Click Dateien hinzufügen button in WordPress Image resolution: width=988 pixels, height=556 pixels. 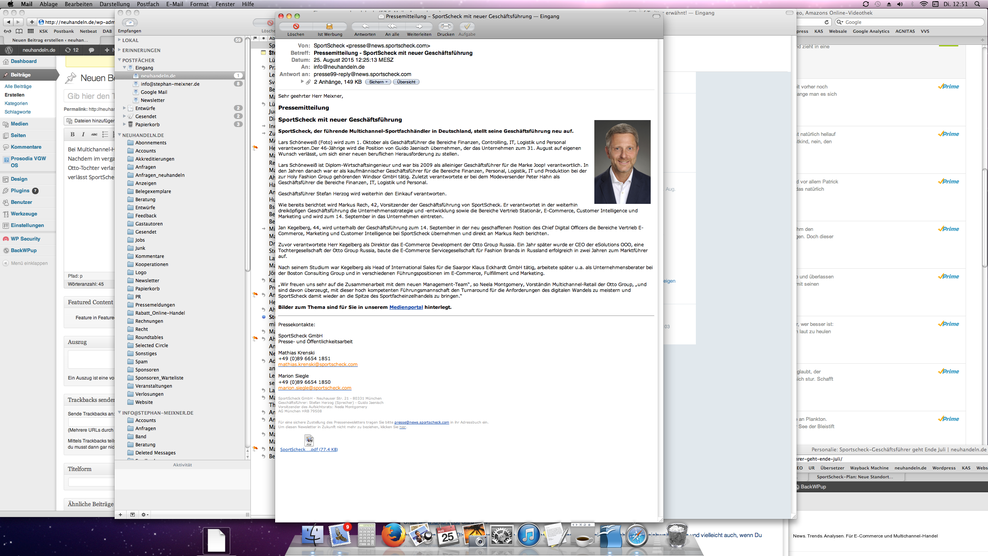(x=90, y=120)
